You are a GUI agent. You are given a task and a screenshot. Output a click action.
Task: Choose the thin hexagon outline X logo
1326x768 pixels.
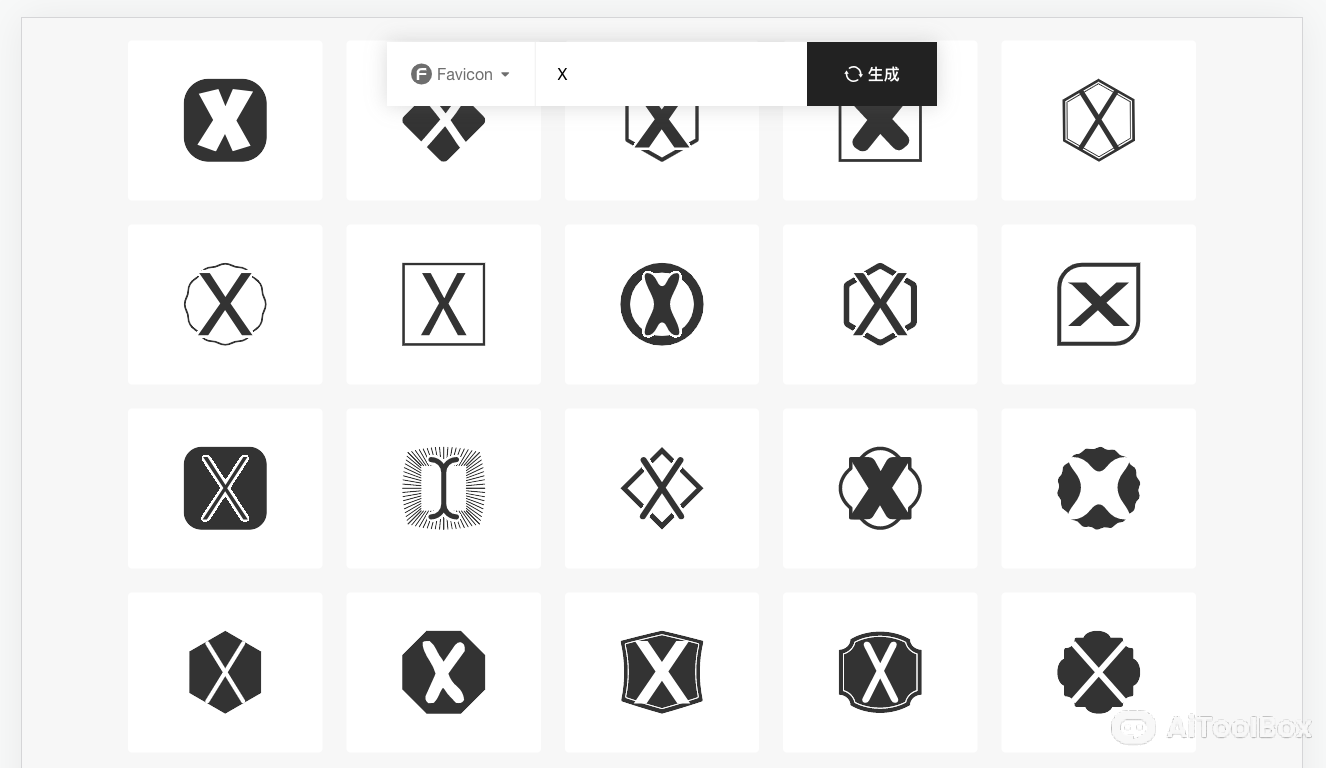pyautogui.click(x=1098, y=120)
